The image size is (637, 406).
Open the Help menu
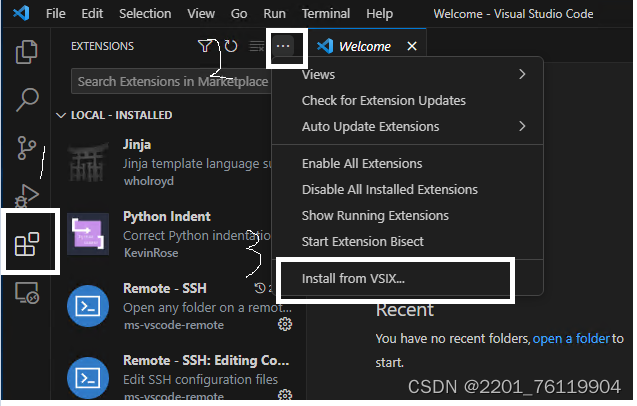[x=379, y=14]
